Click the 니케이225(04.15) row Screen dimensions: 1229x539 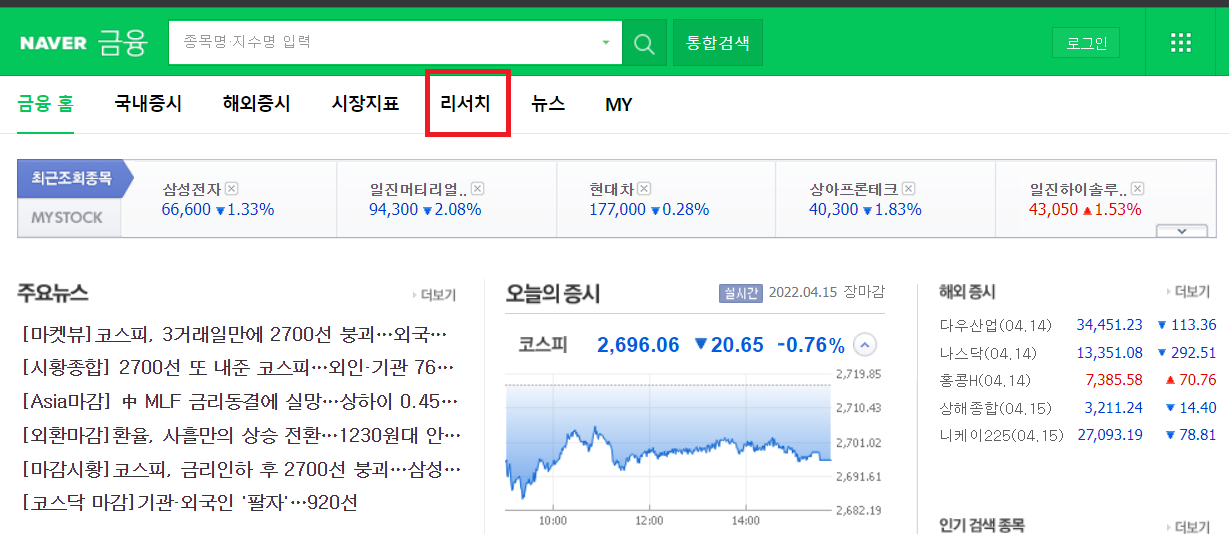click(x=1078, y=435)
